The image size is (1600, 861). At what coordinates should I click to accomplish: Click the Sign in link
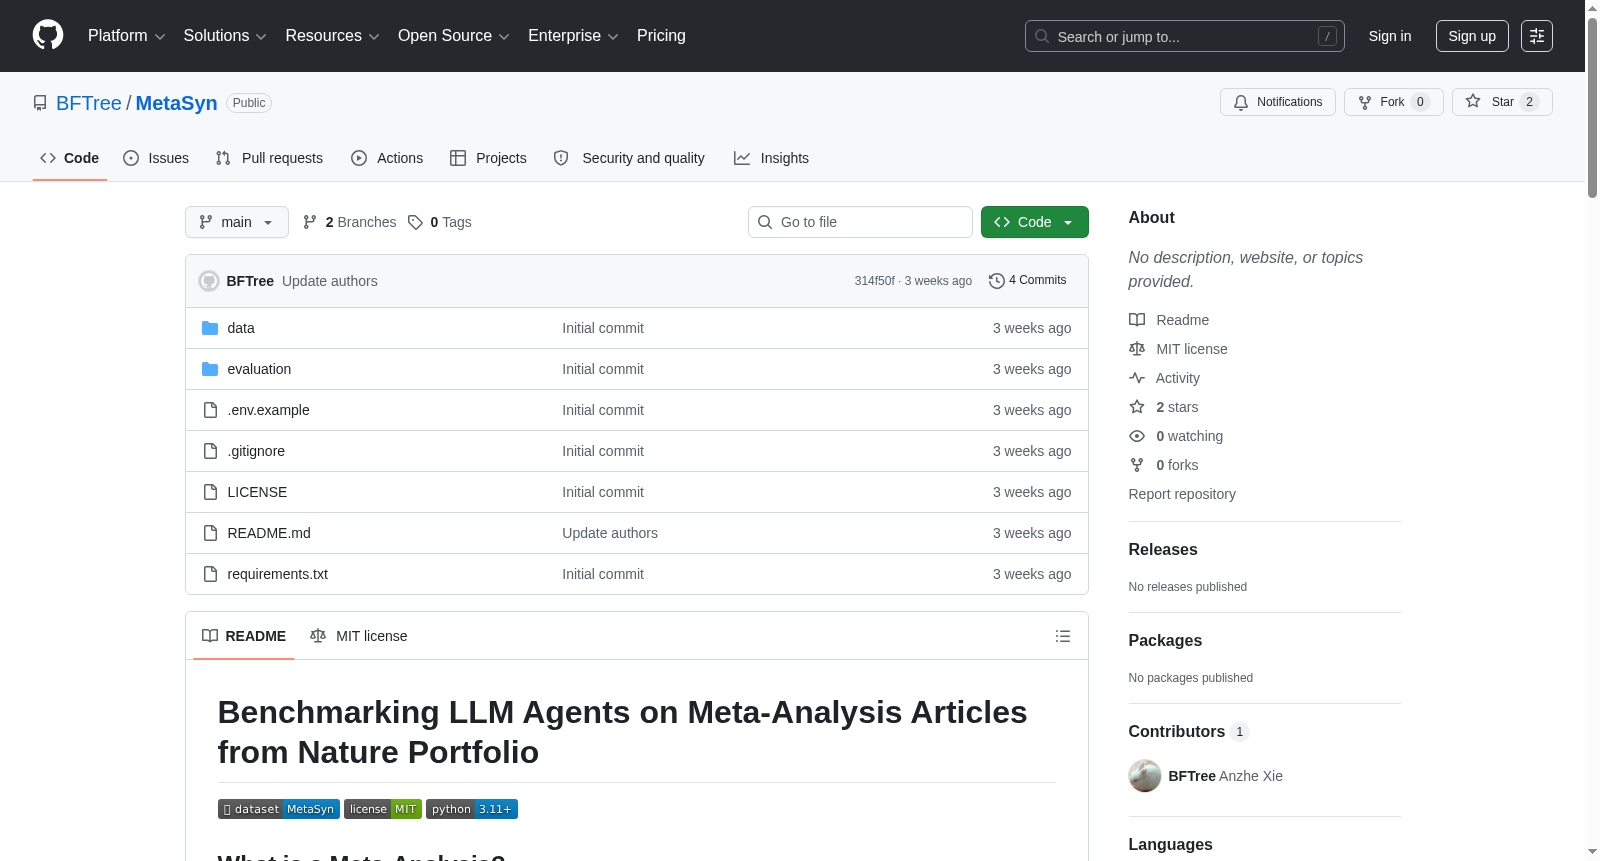[1389, 36]
